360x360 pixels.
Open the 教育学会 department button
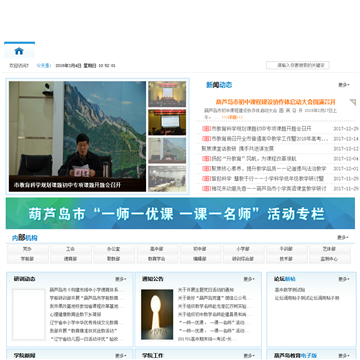(x=157, y=259)
